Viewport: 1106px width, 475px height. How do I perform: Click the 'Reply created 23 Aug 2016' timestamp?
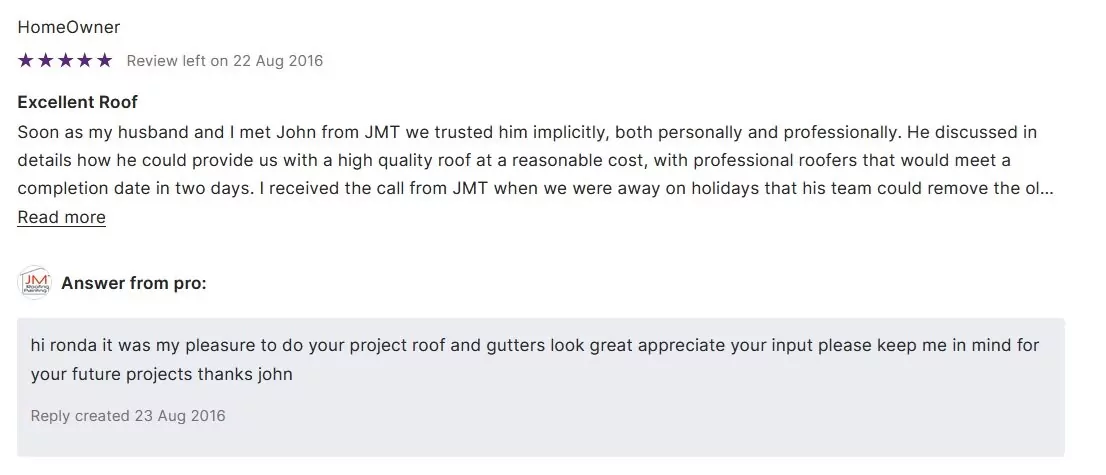click(x=128, y=415)
